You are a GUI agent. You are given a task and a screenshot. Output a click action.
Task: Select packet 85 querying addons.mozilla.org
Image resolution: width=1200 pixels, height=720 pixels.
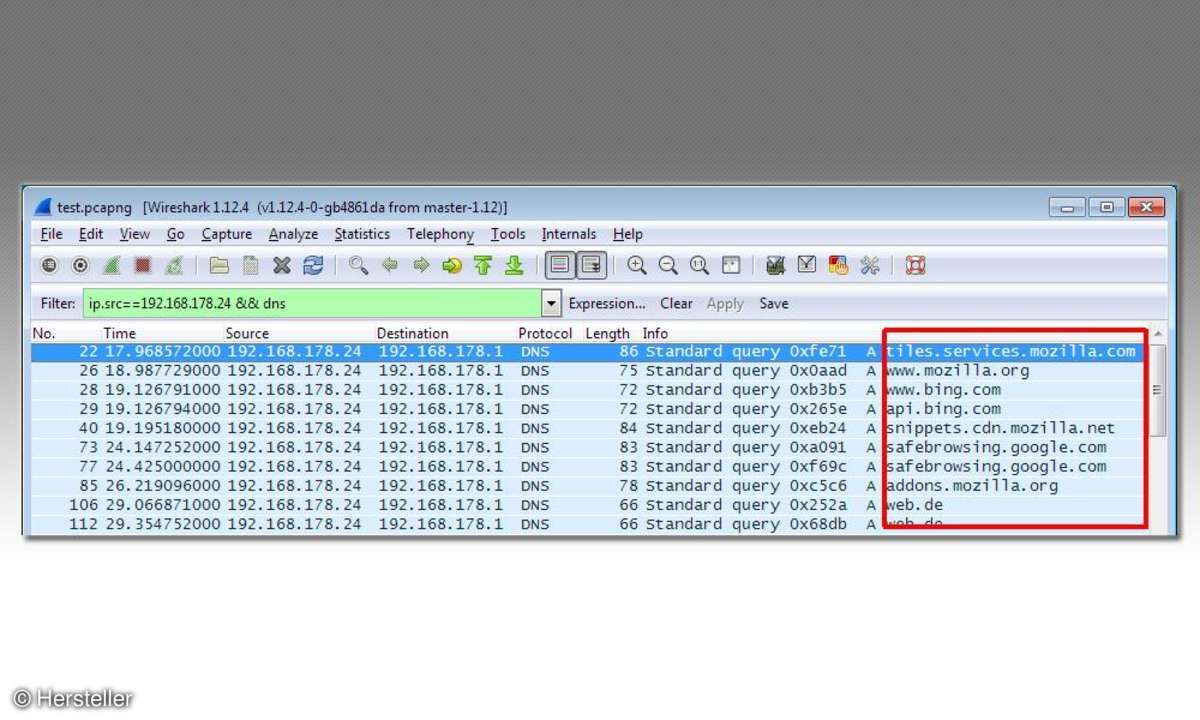tap(590, 486)
